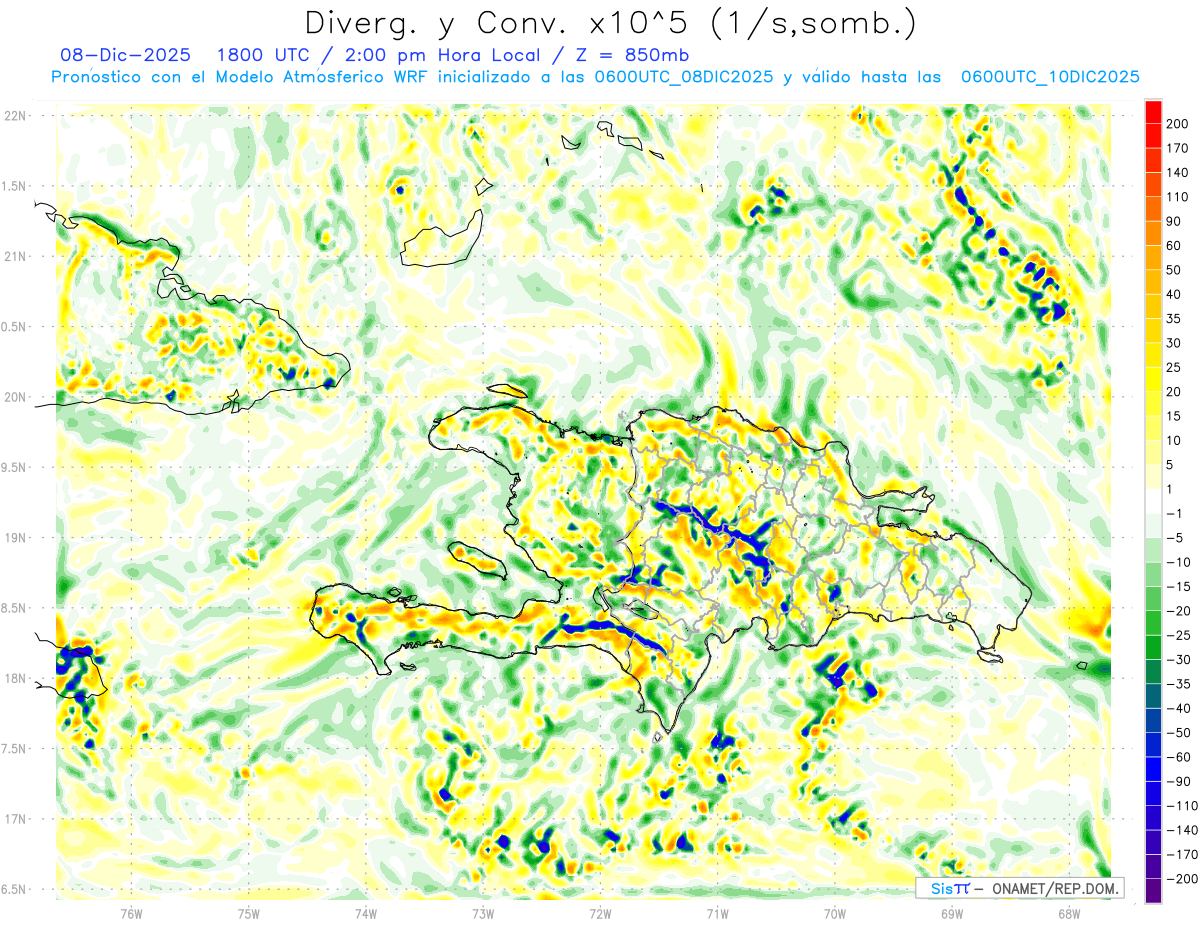Image resolution: width=1200 pixels, height=927 pixels.
Task: Click the latitude label "17N"
Action: pyautogui.click(x=15, y=819)
